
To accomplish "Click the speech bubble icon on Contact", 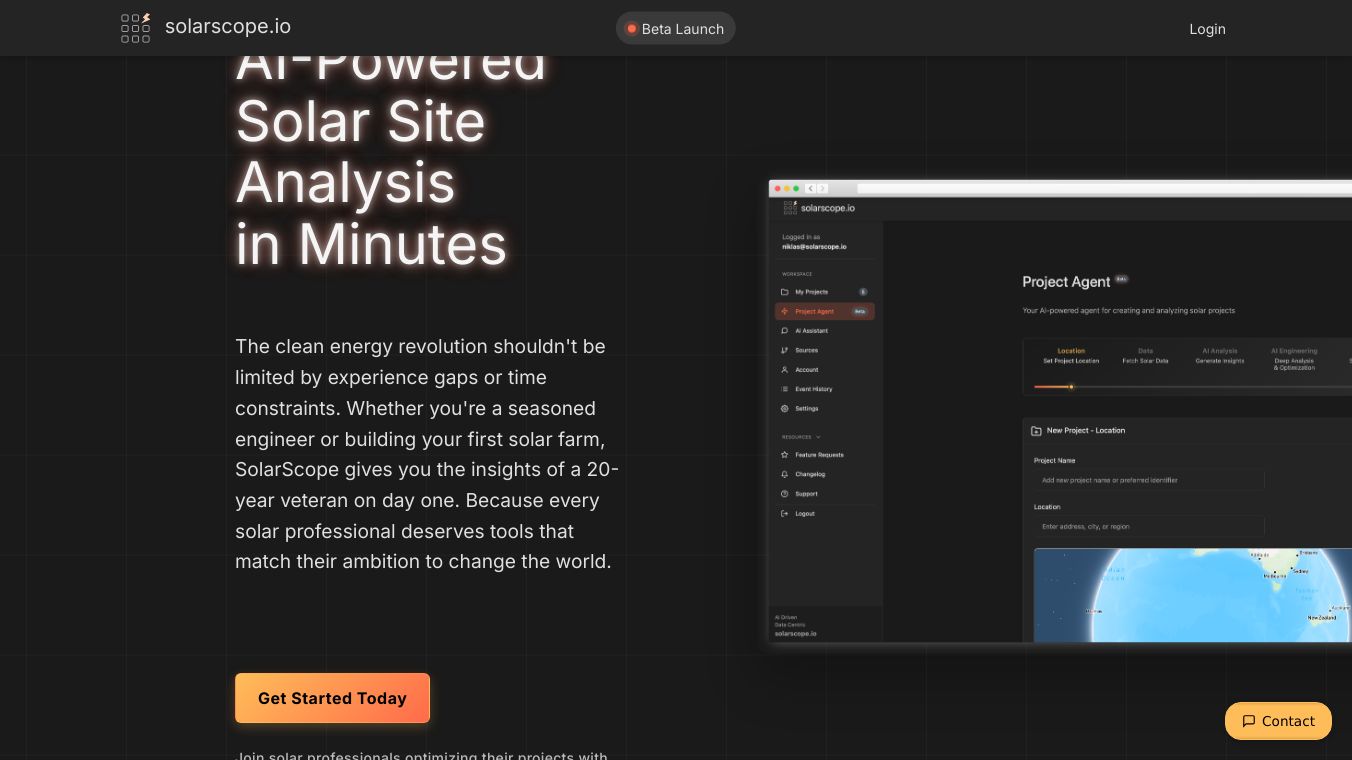I will (x=1248, y=721).
